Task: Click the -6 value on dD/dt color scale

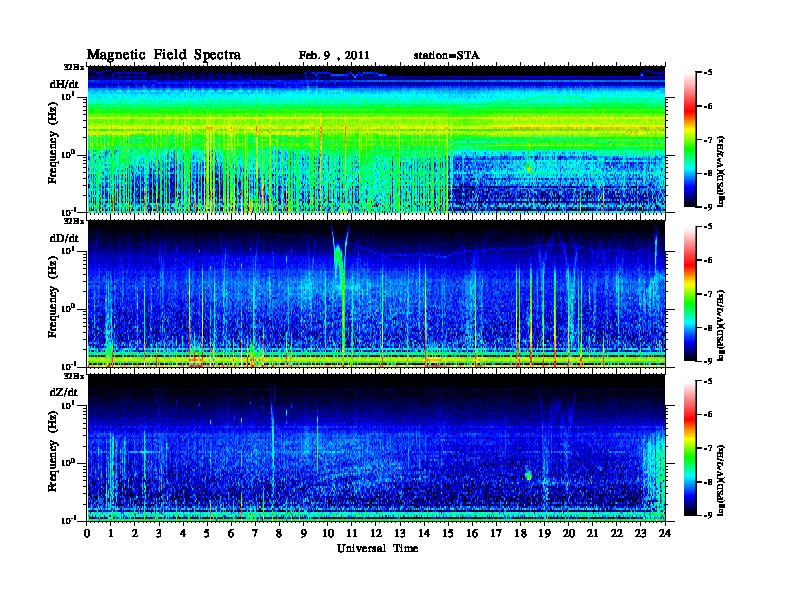Action: click(x=708, y=260)
